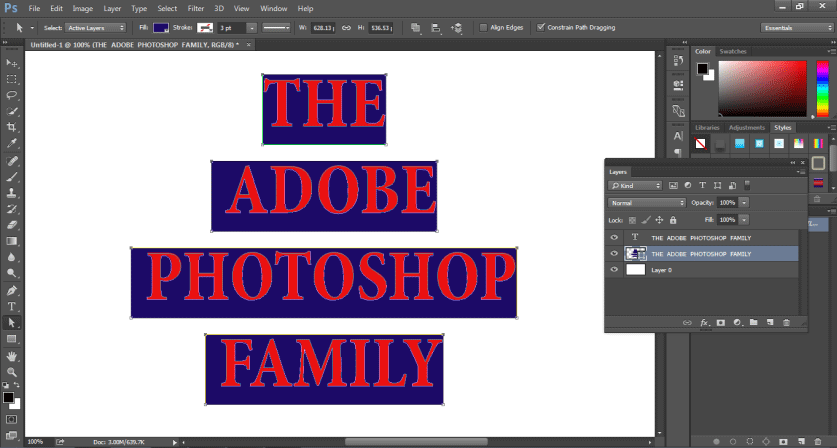Open Select Active Layers dropdown
Image resolution: width=837 pixels, height=448 pixels.
(96, 28)
